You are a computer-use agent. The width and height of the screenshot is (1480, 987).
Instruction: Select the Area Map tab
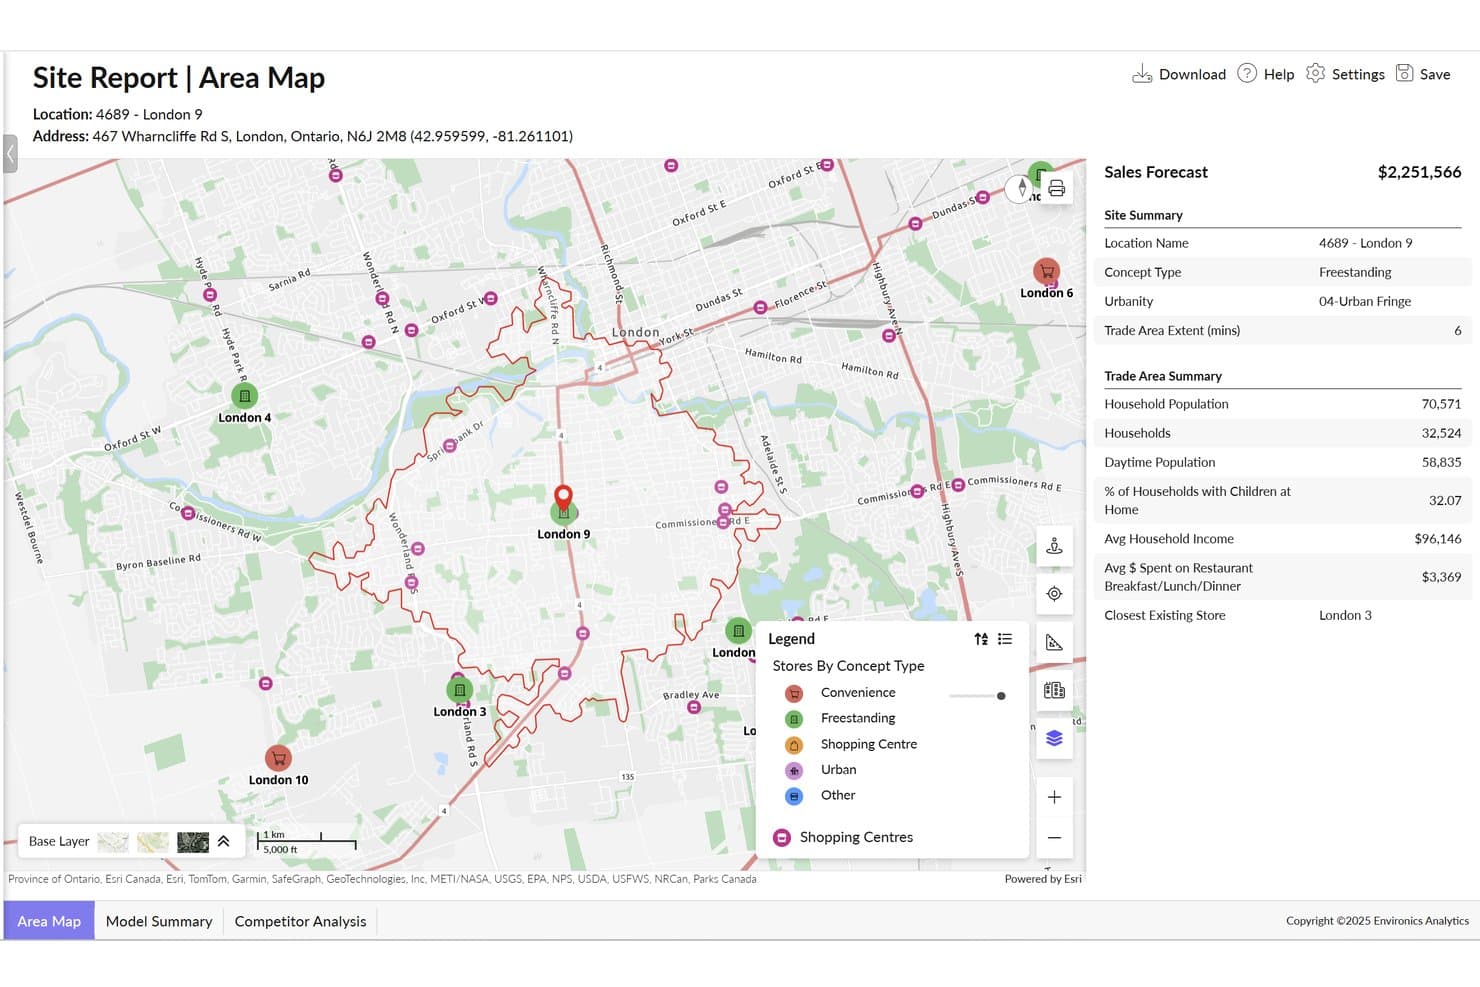(49, 921)
